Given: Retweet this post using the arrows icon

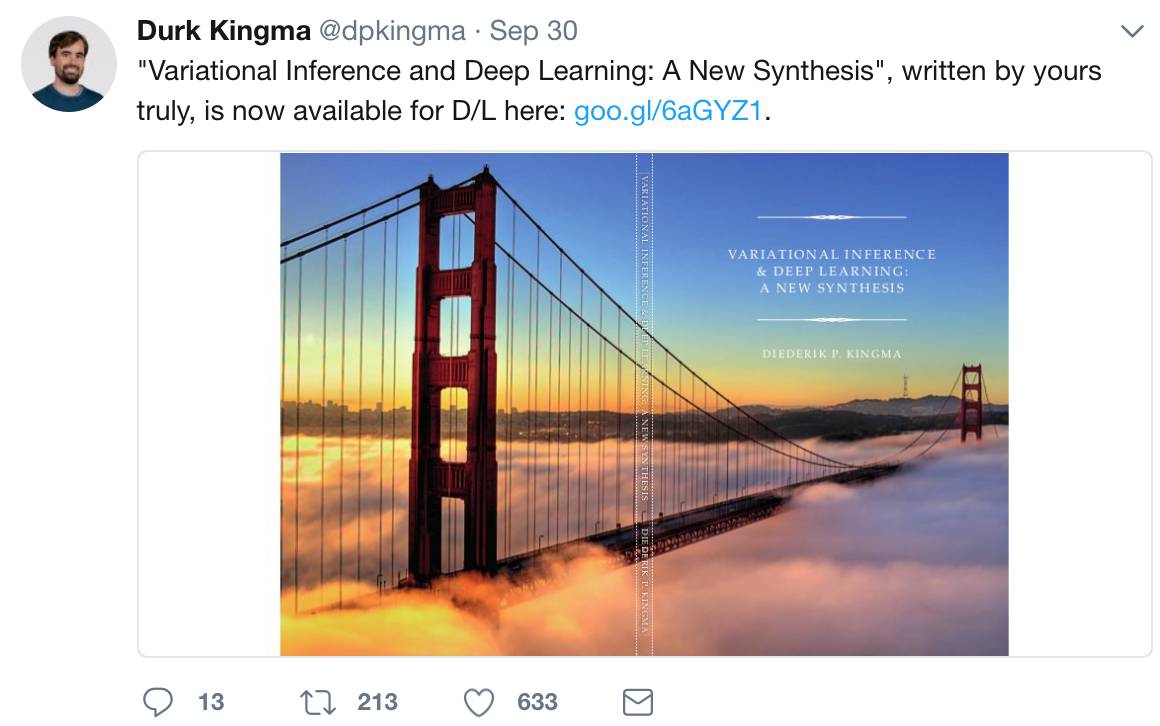Looking at the screenshot, I should point(317,702).
